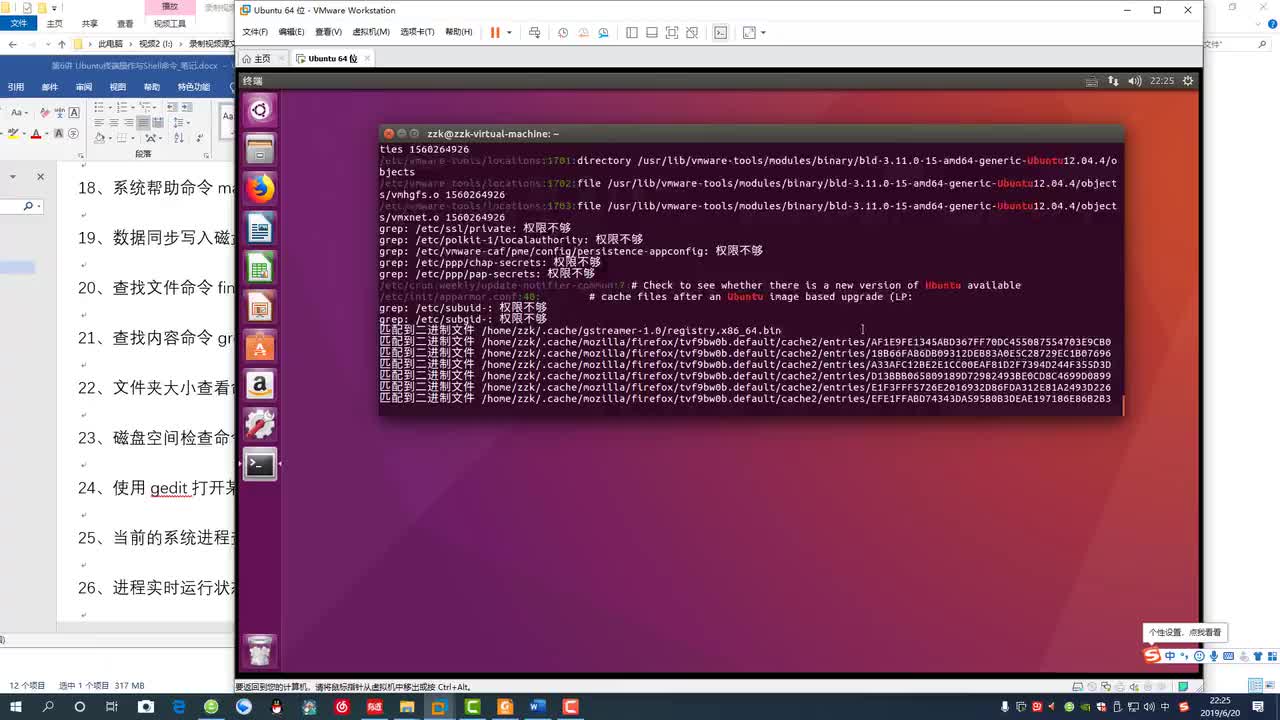The image size is (1280, 720).
Task: Open LibreOffice Calc in dock
Action: 260,268
